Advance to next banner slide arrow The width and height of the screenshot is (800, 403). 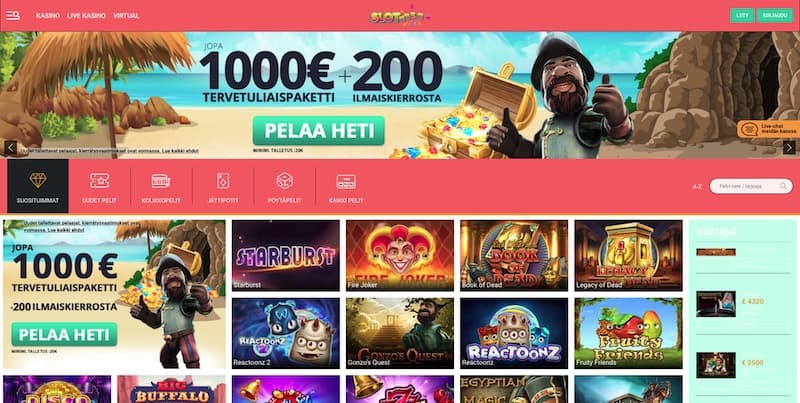(x=789, y=148)
